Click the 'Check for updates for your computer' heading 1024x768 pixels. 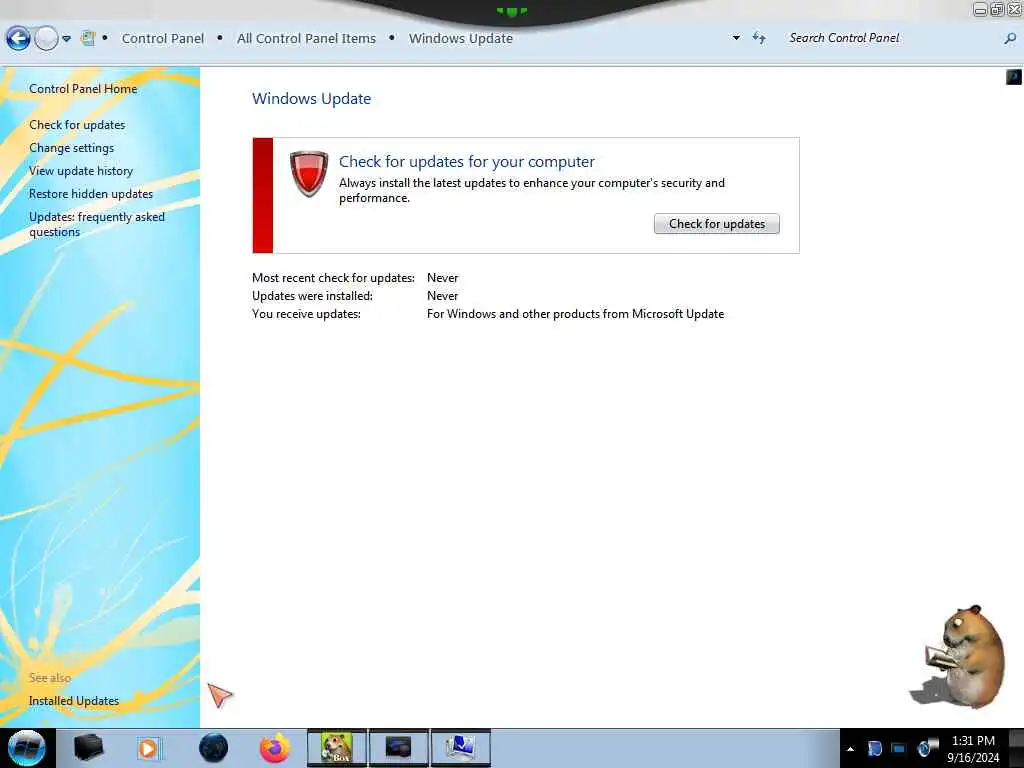click(x=466, y=161)
